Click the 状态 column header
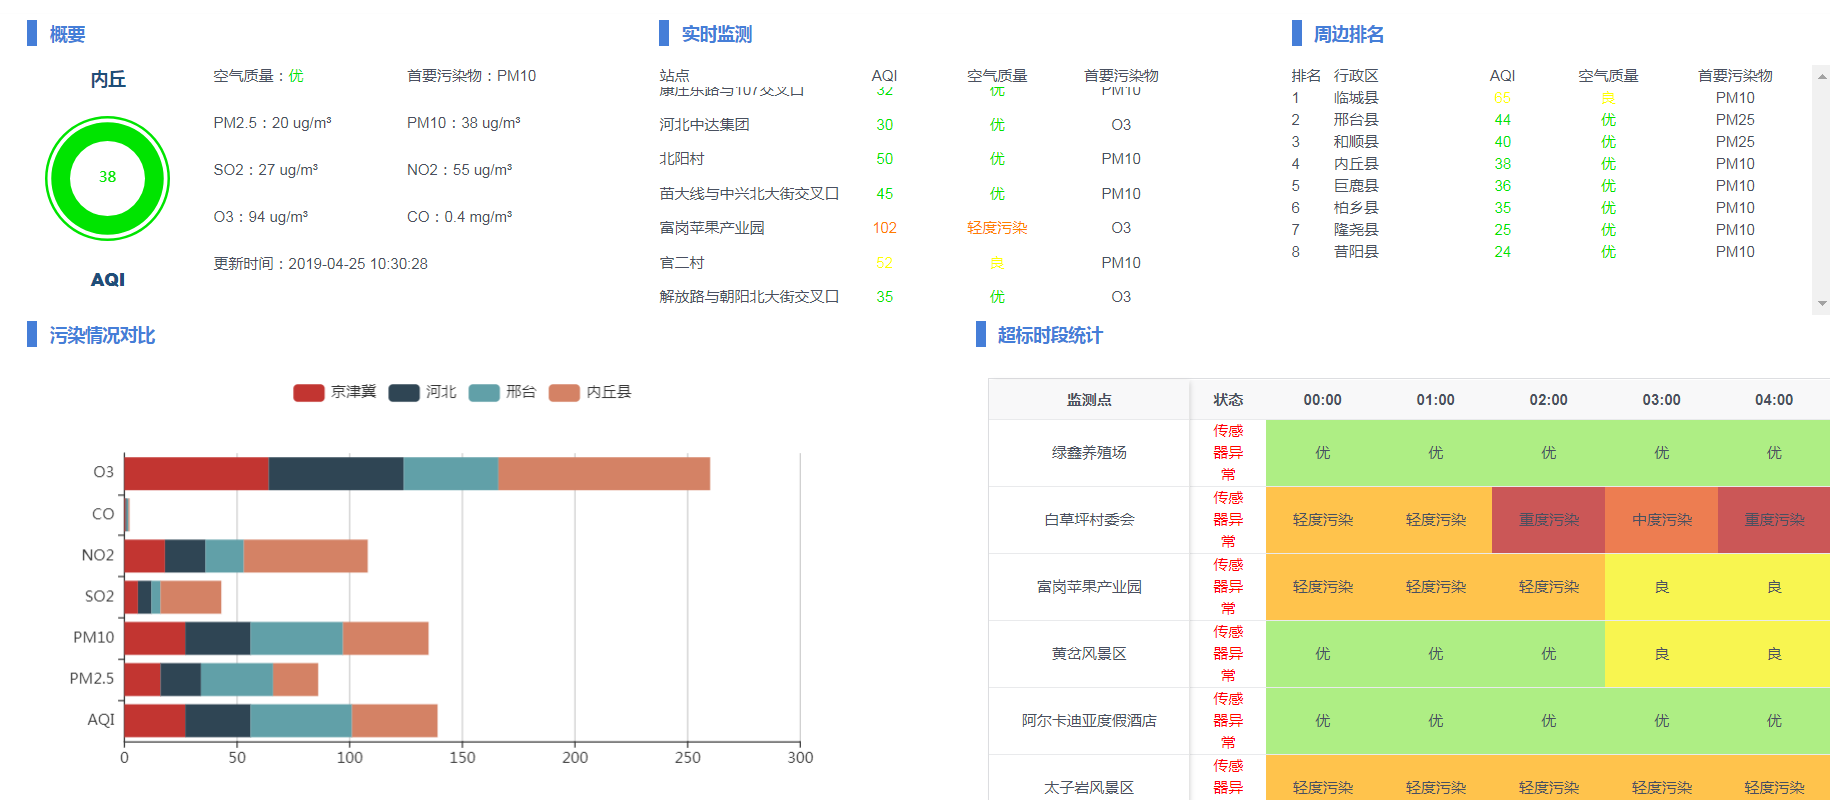This screenshot has width=1830, height=800. pos(1228,400)
